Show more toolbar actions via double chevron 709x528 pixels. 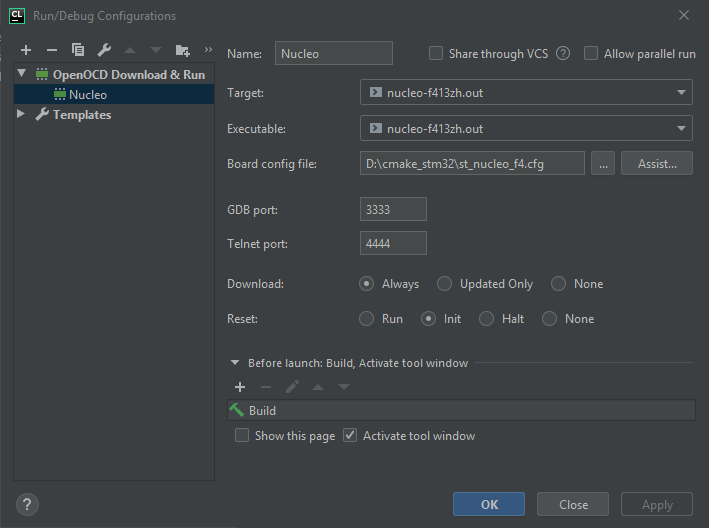pos(208,49)
